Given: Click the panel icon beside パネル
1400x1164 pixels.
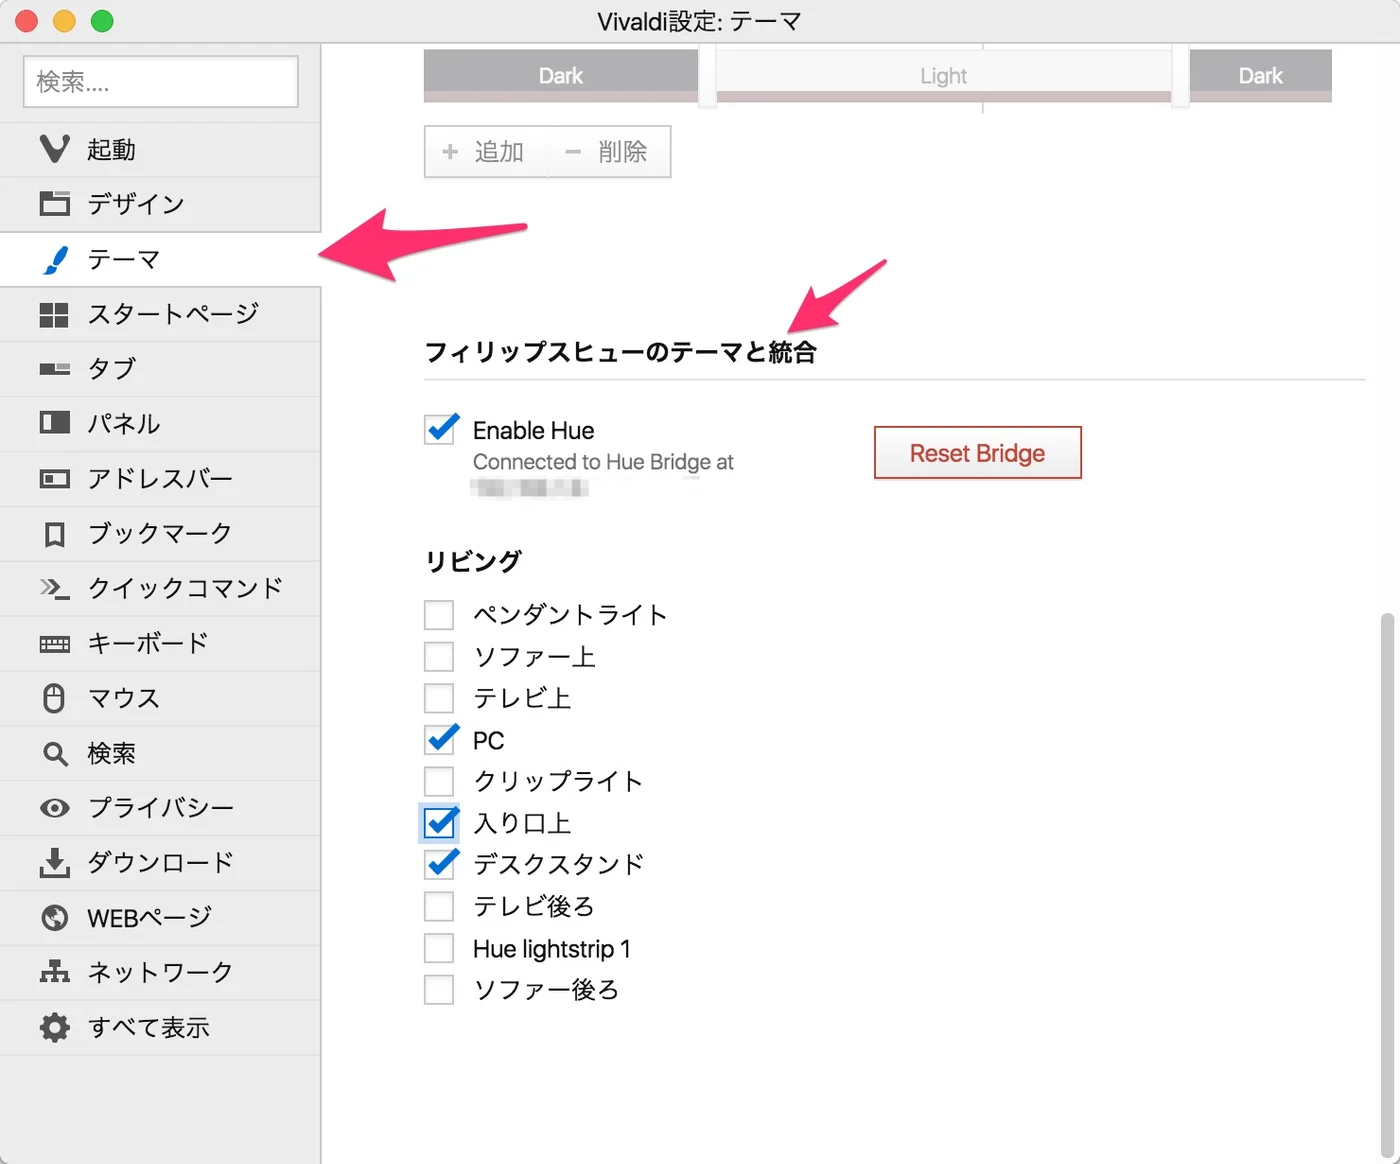Looking at the screenshot, I should pyautogui.click(x=55, y=423).
